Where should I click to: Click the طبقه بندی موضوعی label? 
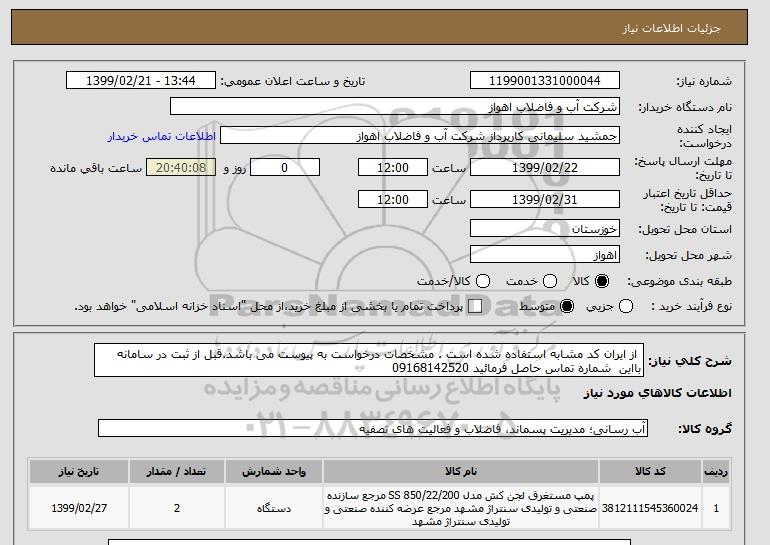[x=680, y=281]
